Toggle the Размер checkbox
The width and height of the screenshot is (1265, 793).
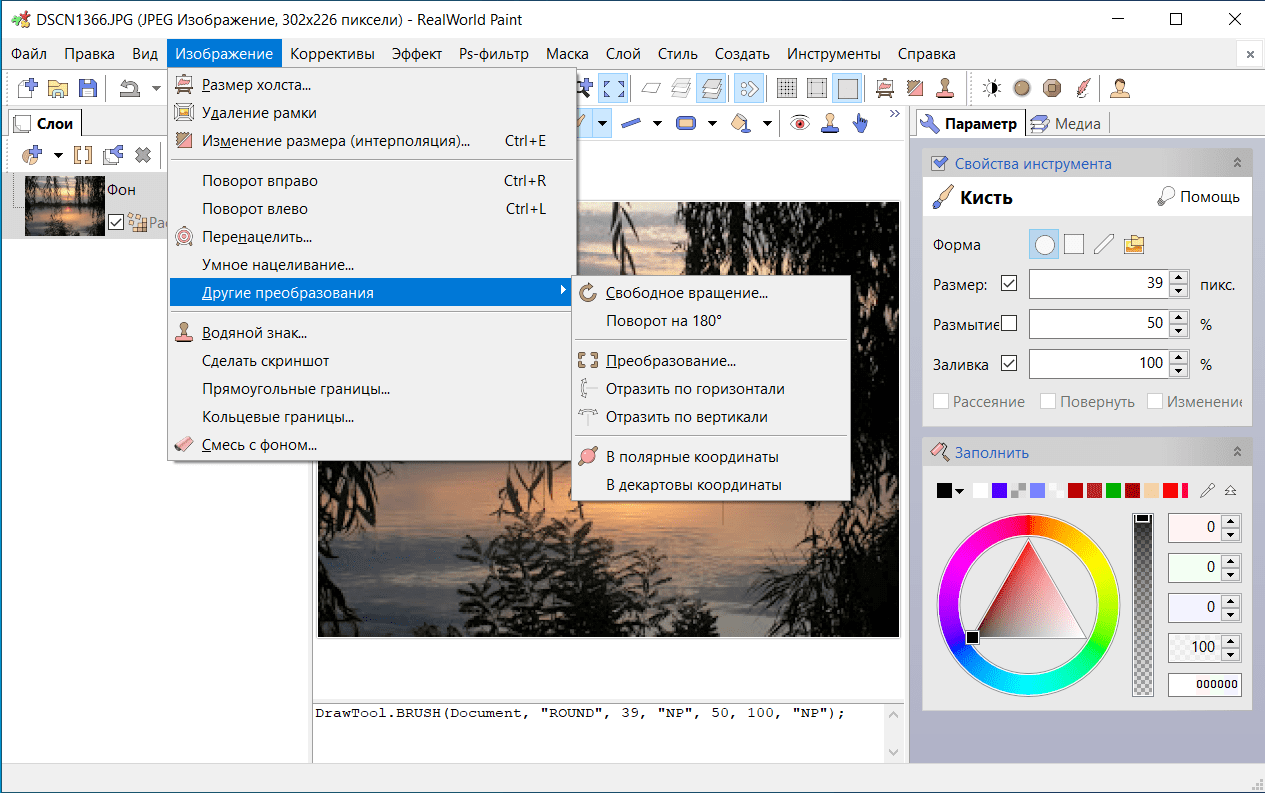[x=1008, y=284]
